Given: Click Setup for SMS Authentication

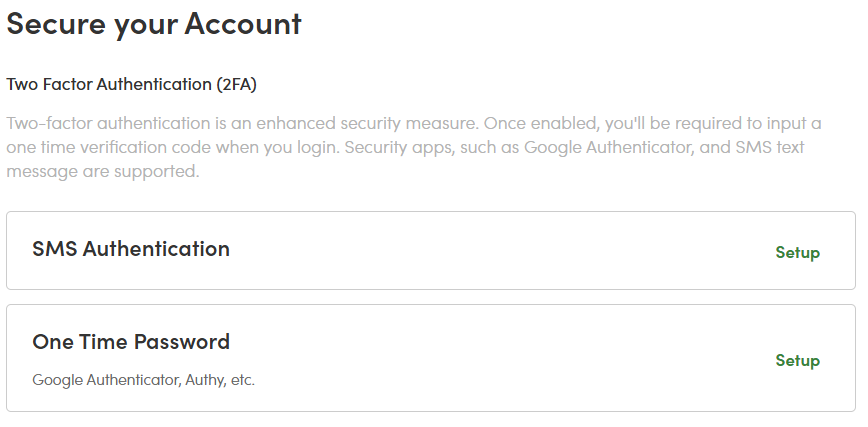Looking at the screenshot, I should (x=797, y=252).
